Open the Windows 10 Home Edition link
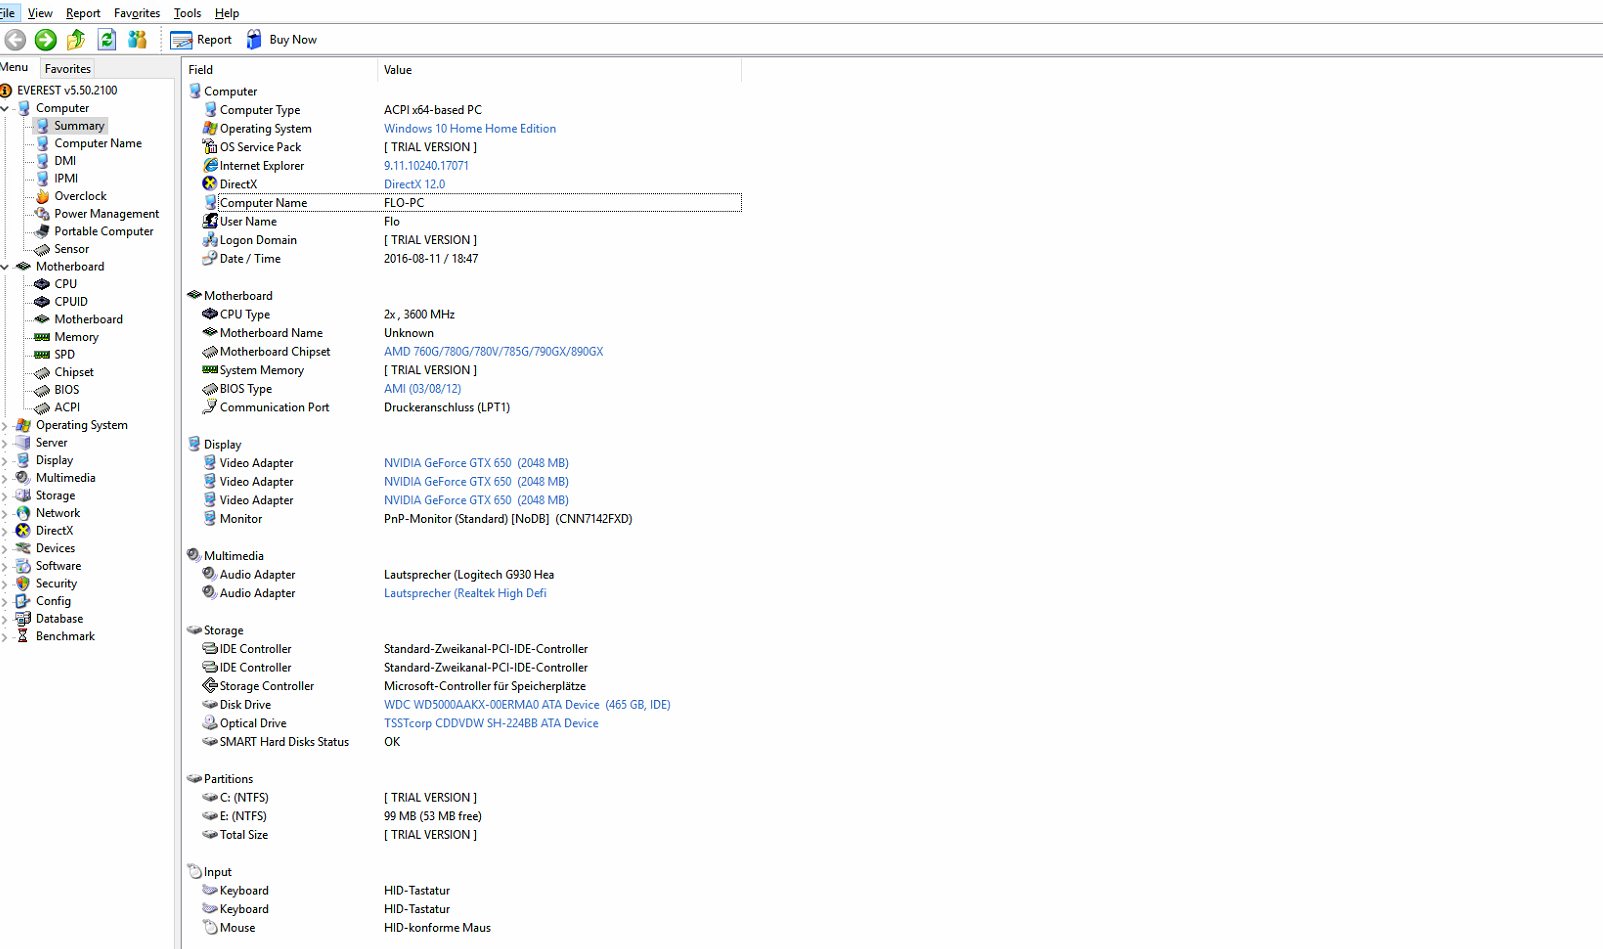 click(470, 129)
